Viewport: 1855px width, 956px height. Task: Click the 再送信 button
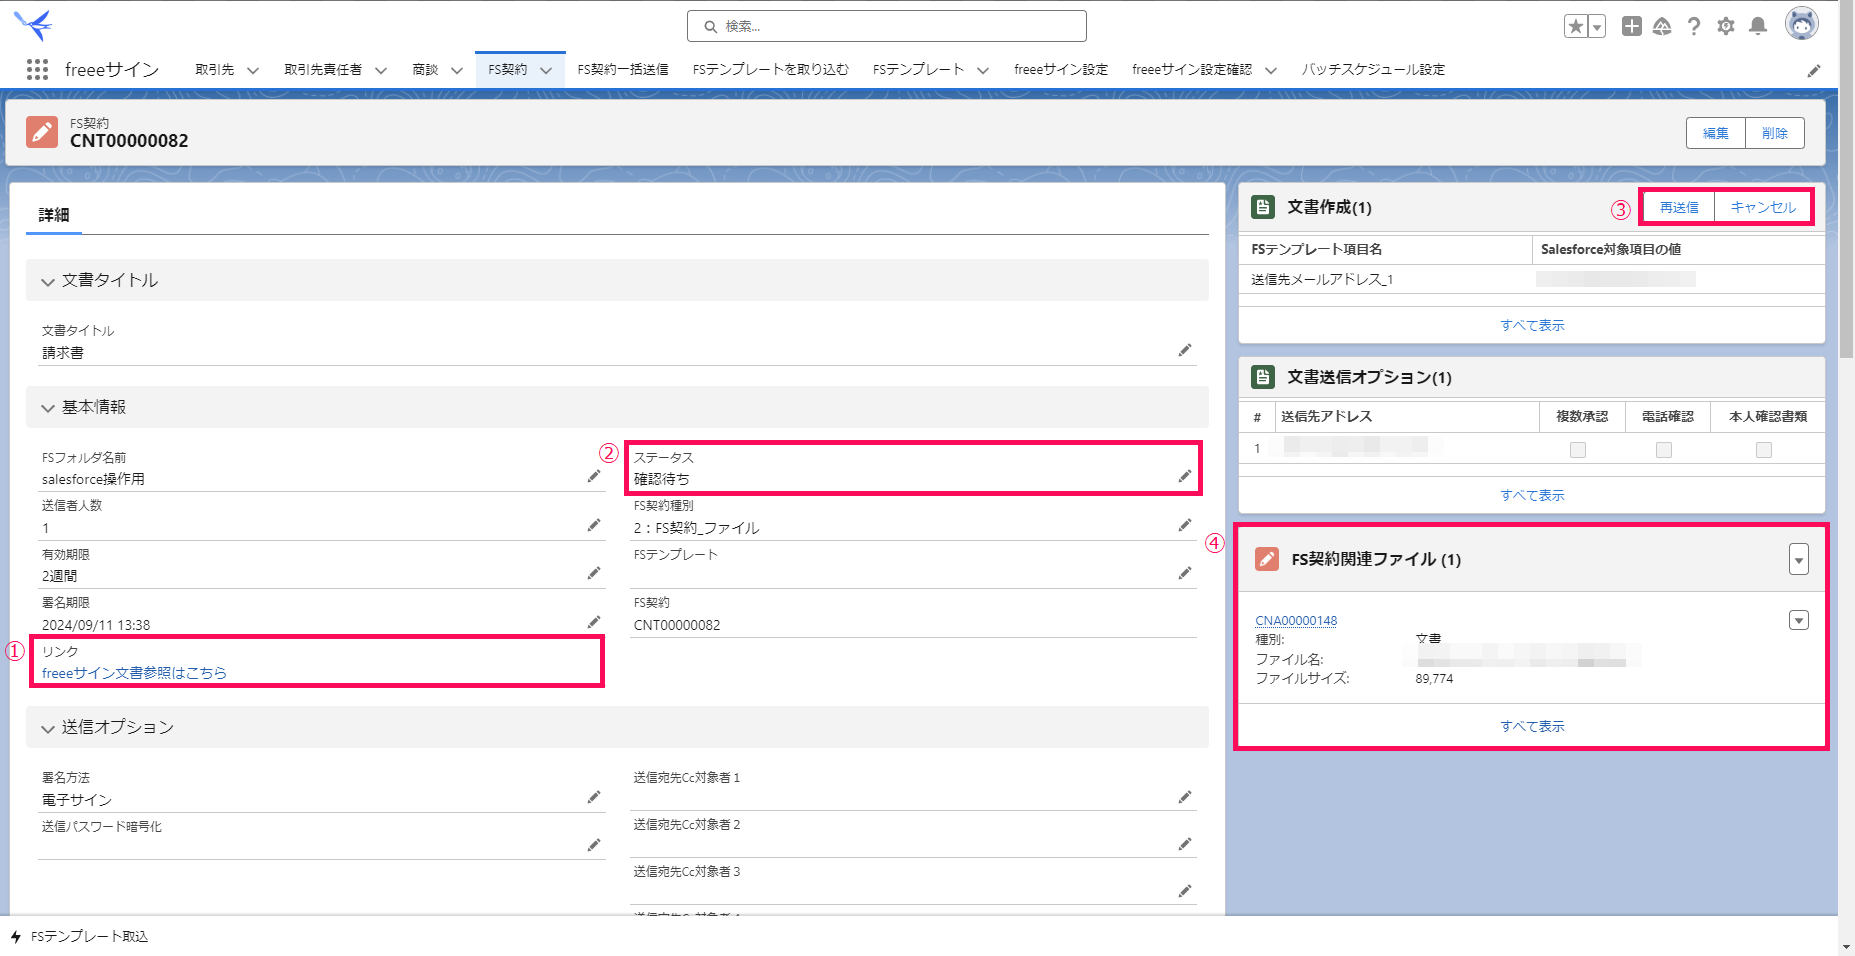click(x=1679, y=207)
